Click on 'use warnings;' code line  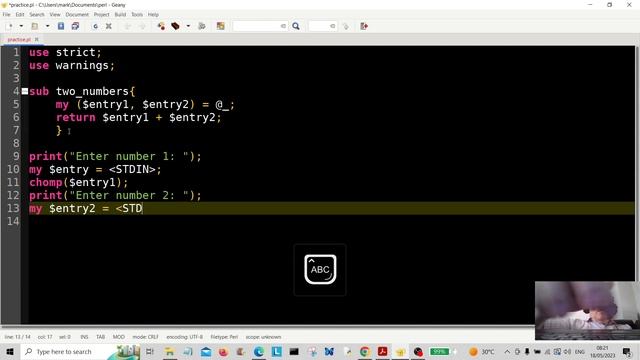(72, 65)
